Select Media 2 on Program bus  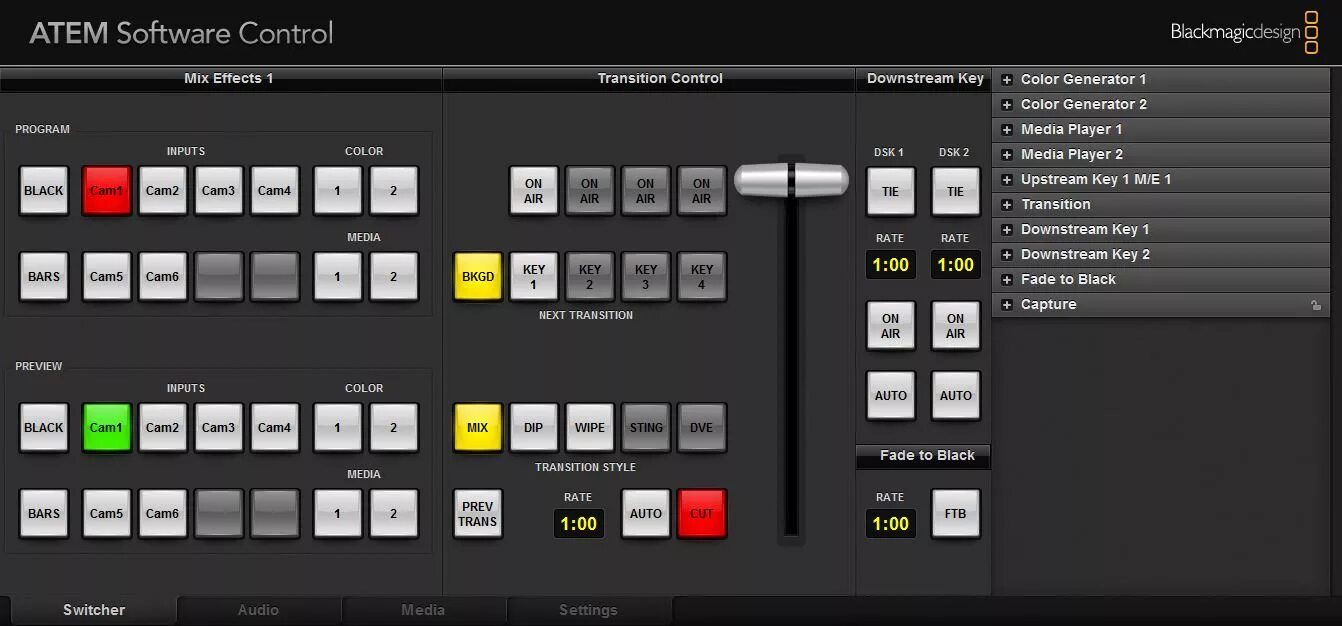click(x=393, y=276)
